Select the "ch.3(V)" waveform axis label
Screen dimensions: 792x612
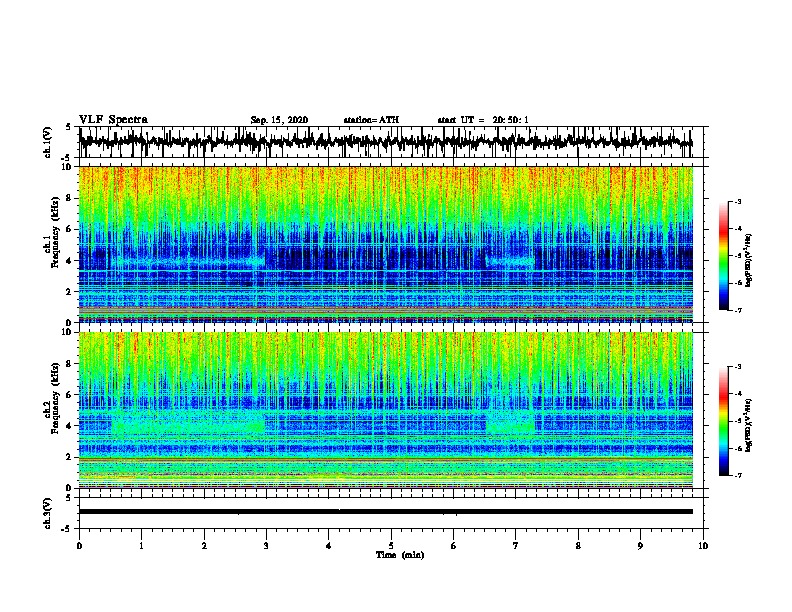(x=47, y=514)
